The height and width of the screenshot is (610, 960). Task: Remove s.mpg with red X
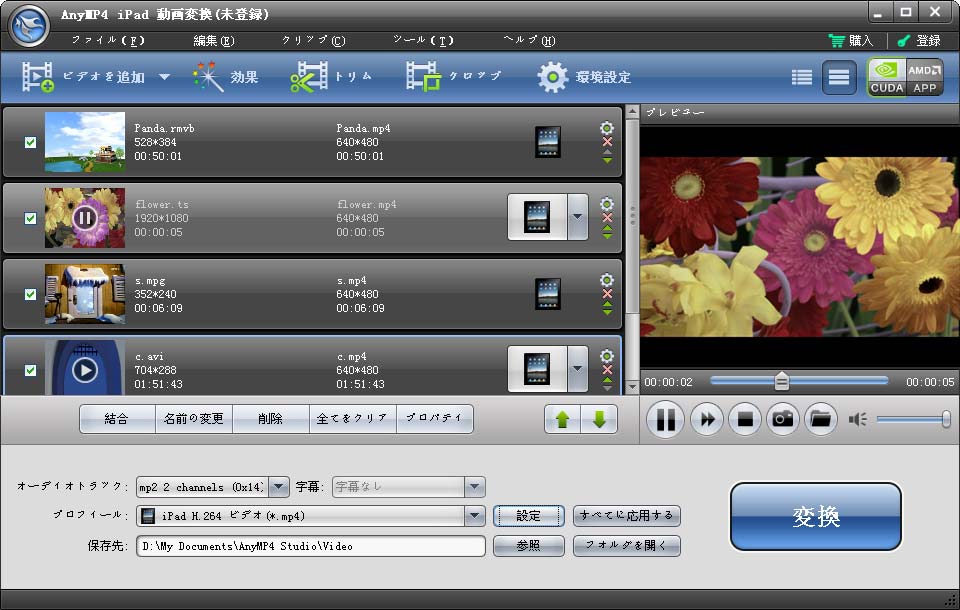(x=607, y=294)
